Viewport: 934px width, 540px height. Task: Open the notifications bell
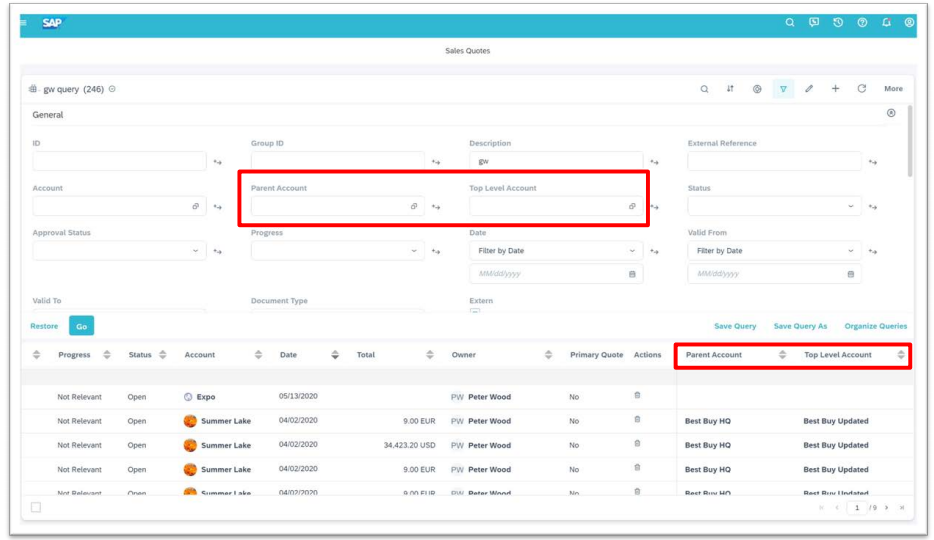click(886, 23)
